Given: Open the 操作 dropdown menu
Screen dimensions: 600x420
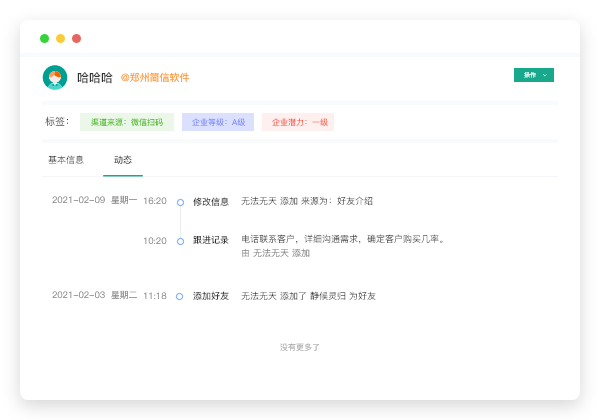Looking at the screenshot, I should pyautogui.click(x=533, y=75).
